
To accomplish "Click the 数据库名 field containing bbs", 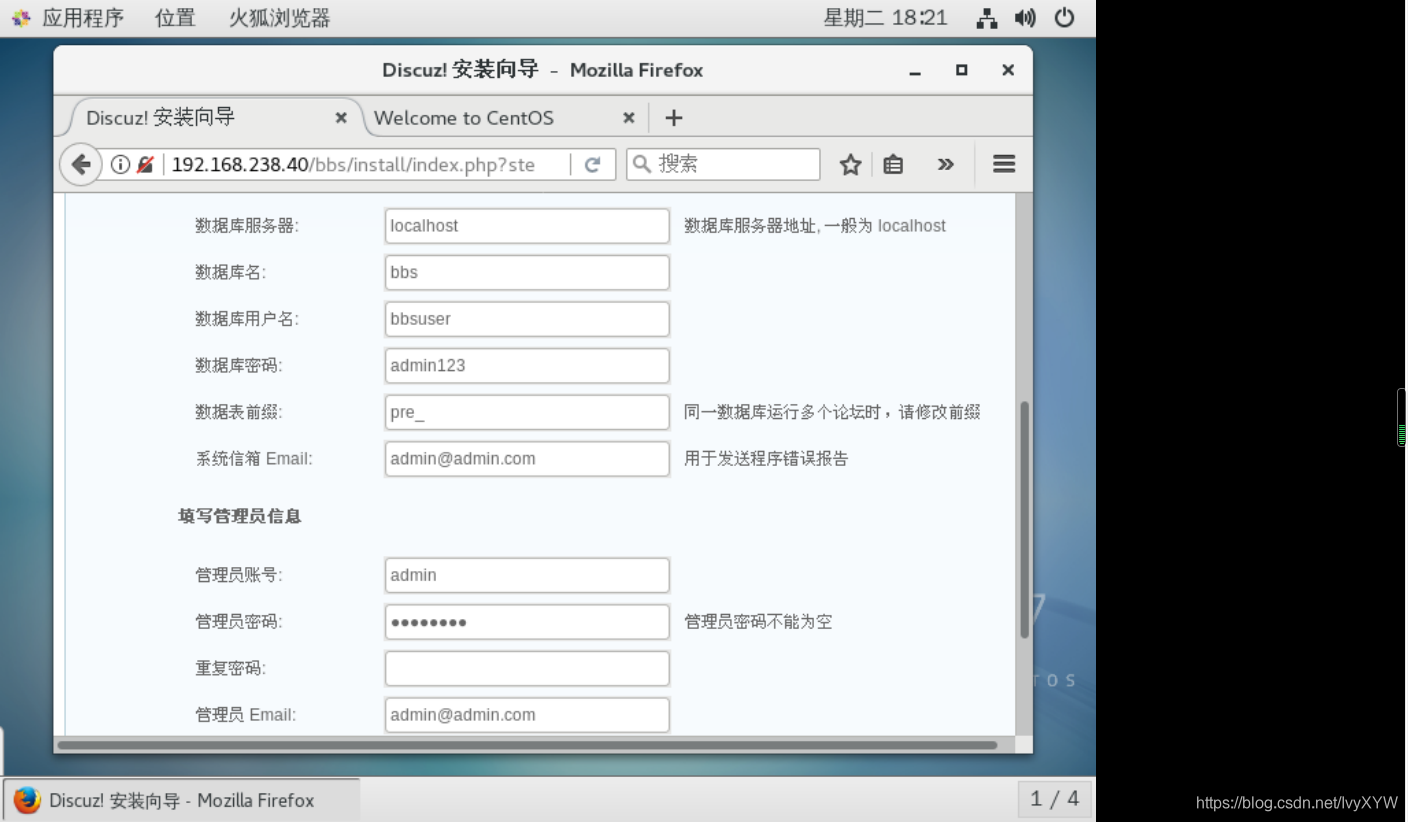I will (527, 272).
